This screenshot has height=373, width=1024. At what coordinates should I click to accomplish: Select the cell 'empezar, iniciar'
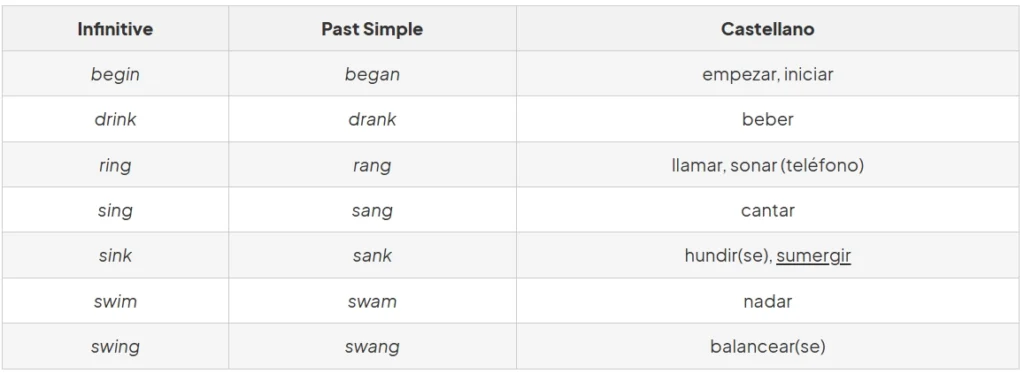[x=768, y=74]
